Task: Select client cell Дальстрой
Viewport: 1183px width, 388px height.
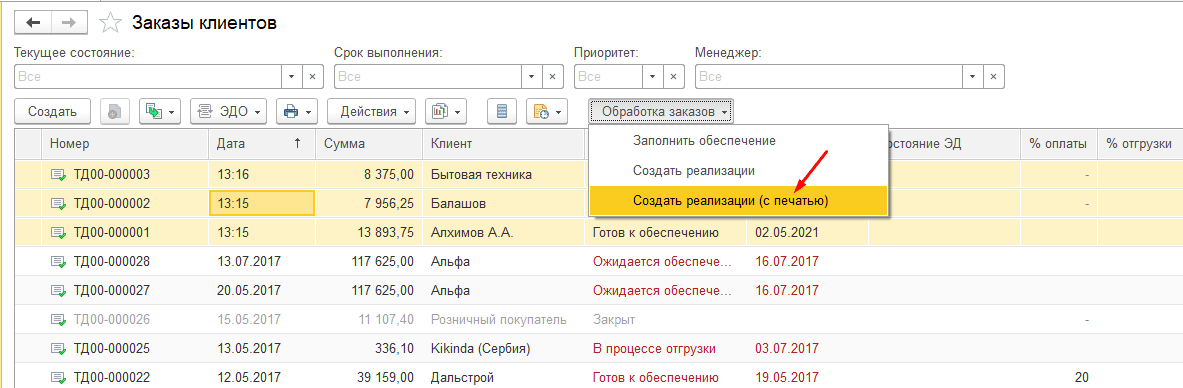Action: [x=503, y=377]
